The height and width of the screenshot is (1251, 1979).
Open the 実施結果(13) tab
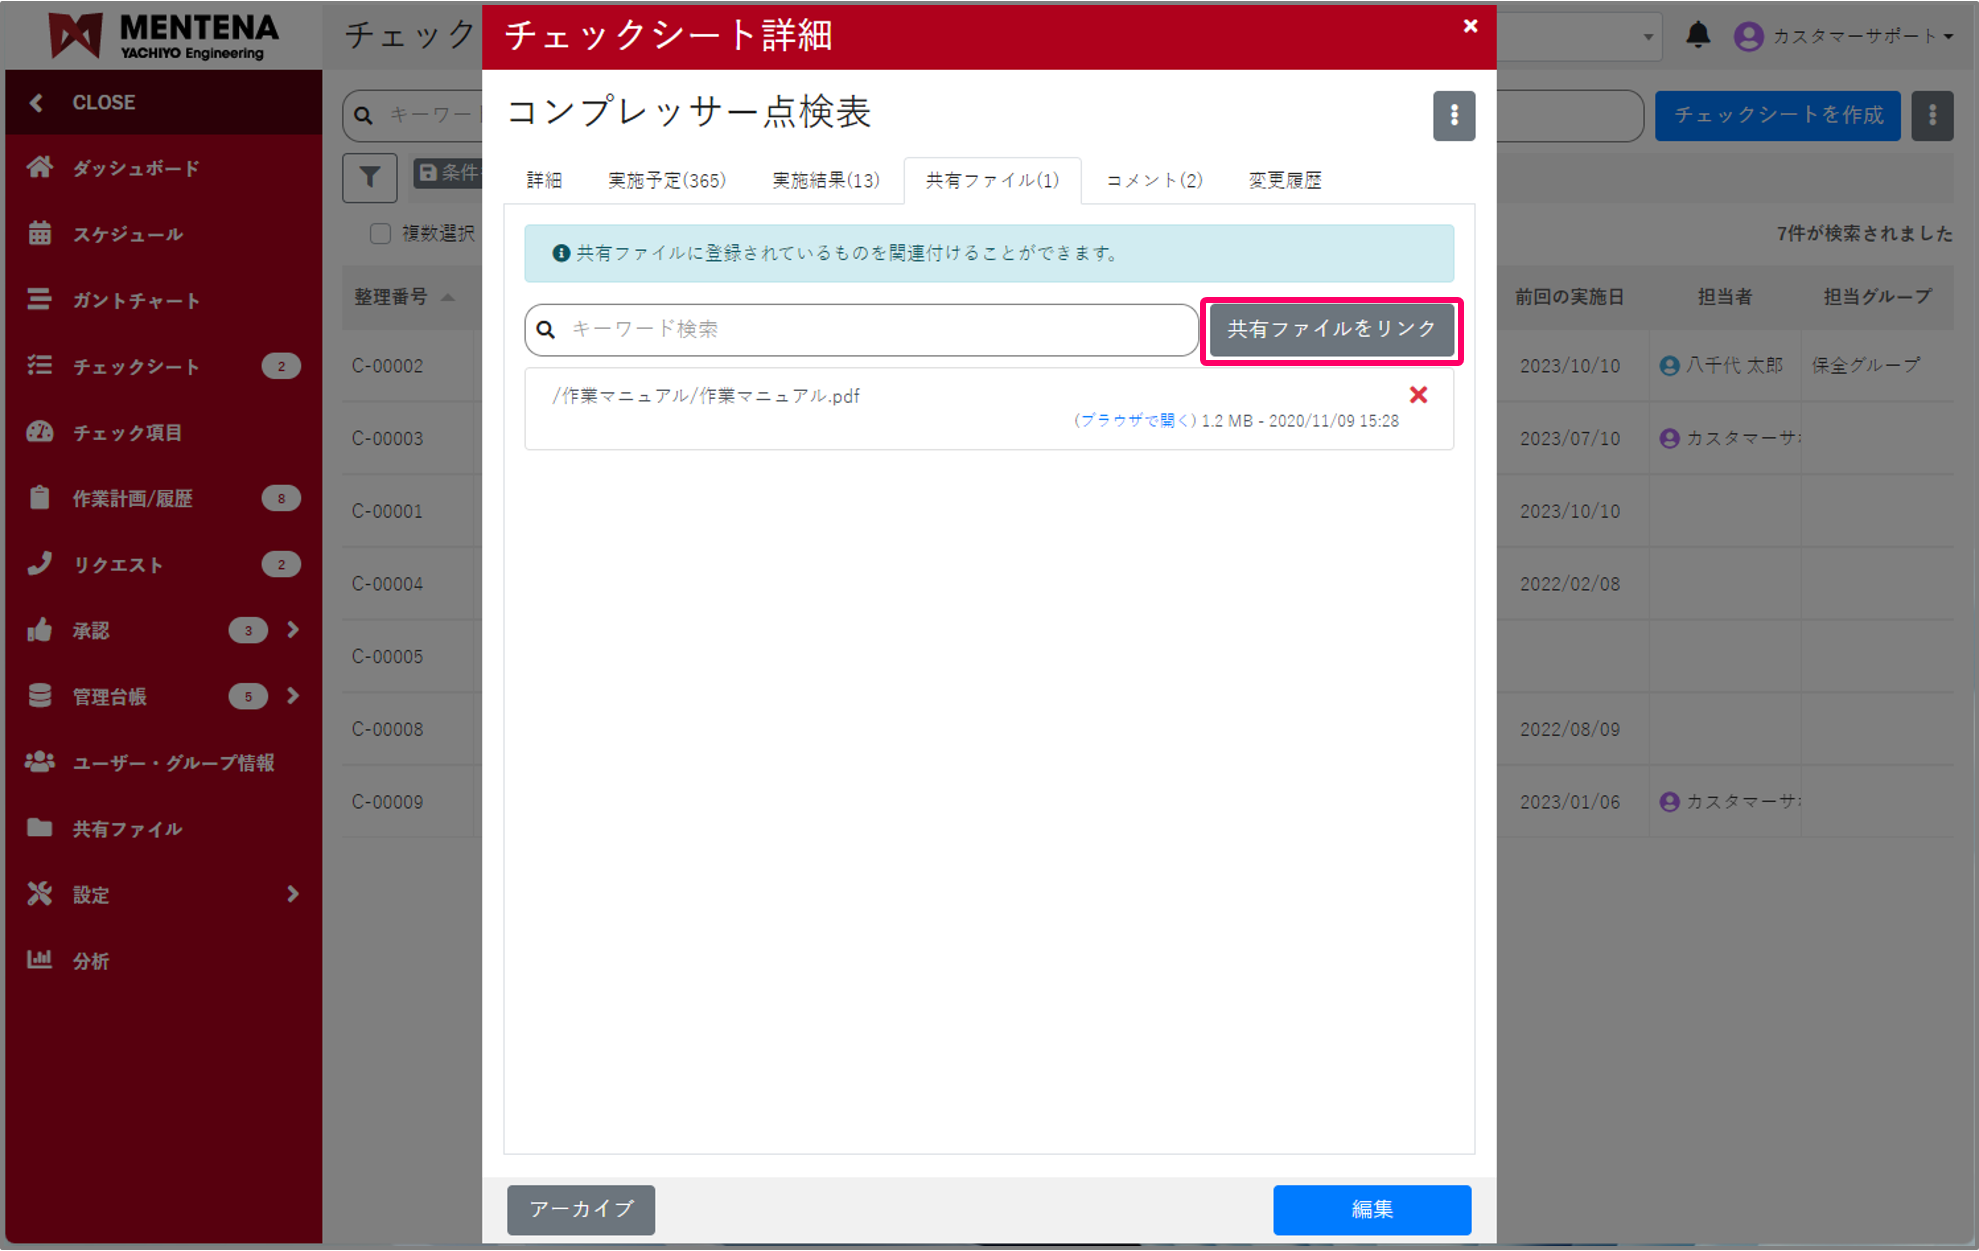click(x=824, y=180)
